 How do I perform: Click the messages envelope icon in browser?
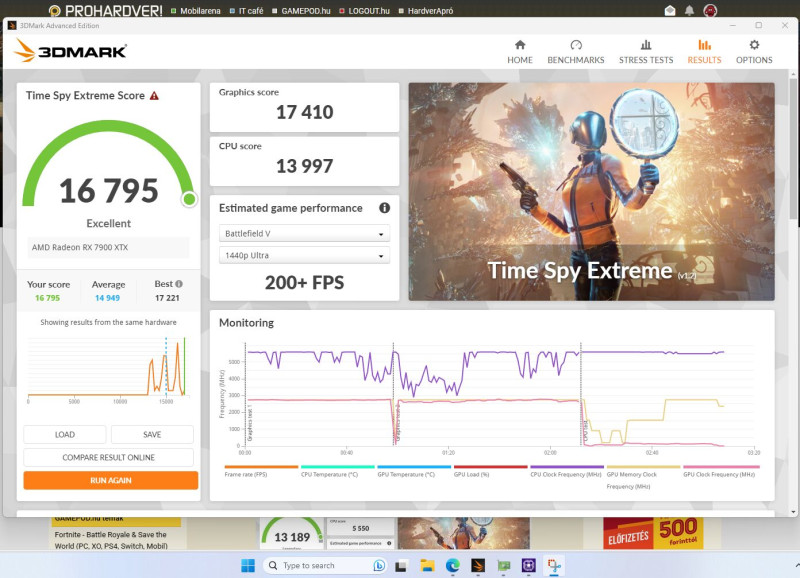670,10
